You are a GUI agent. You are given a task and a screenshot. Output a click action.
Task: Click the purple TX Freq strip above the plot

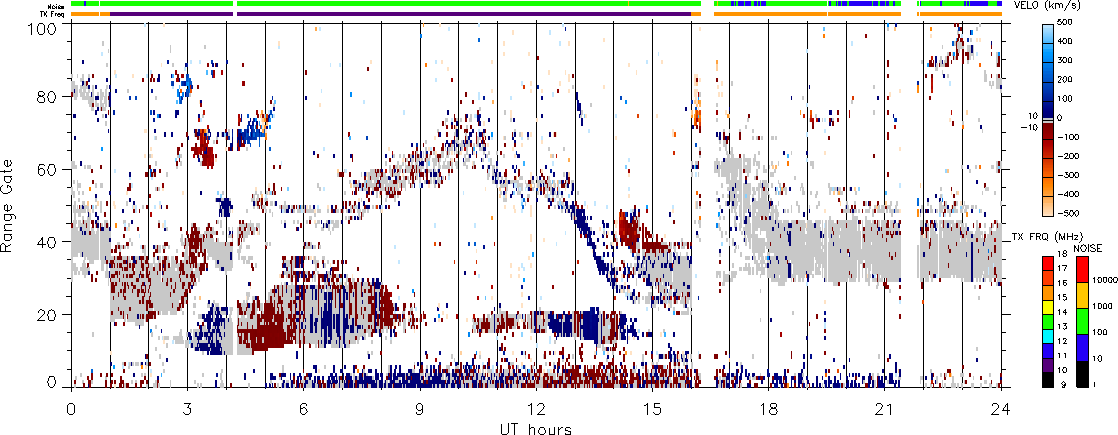(x=400, y=14)
